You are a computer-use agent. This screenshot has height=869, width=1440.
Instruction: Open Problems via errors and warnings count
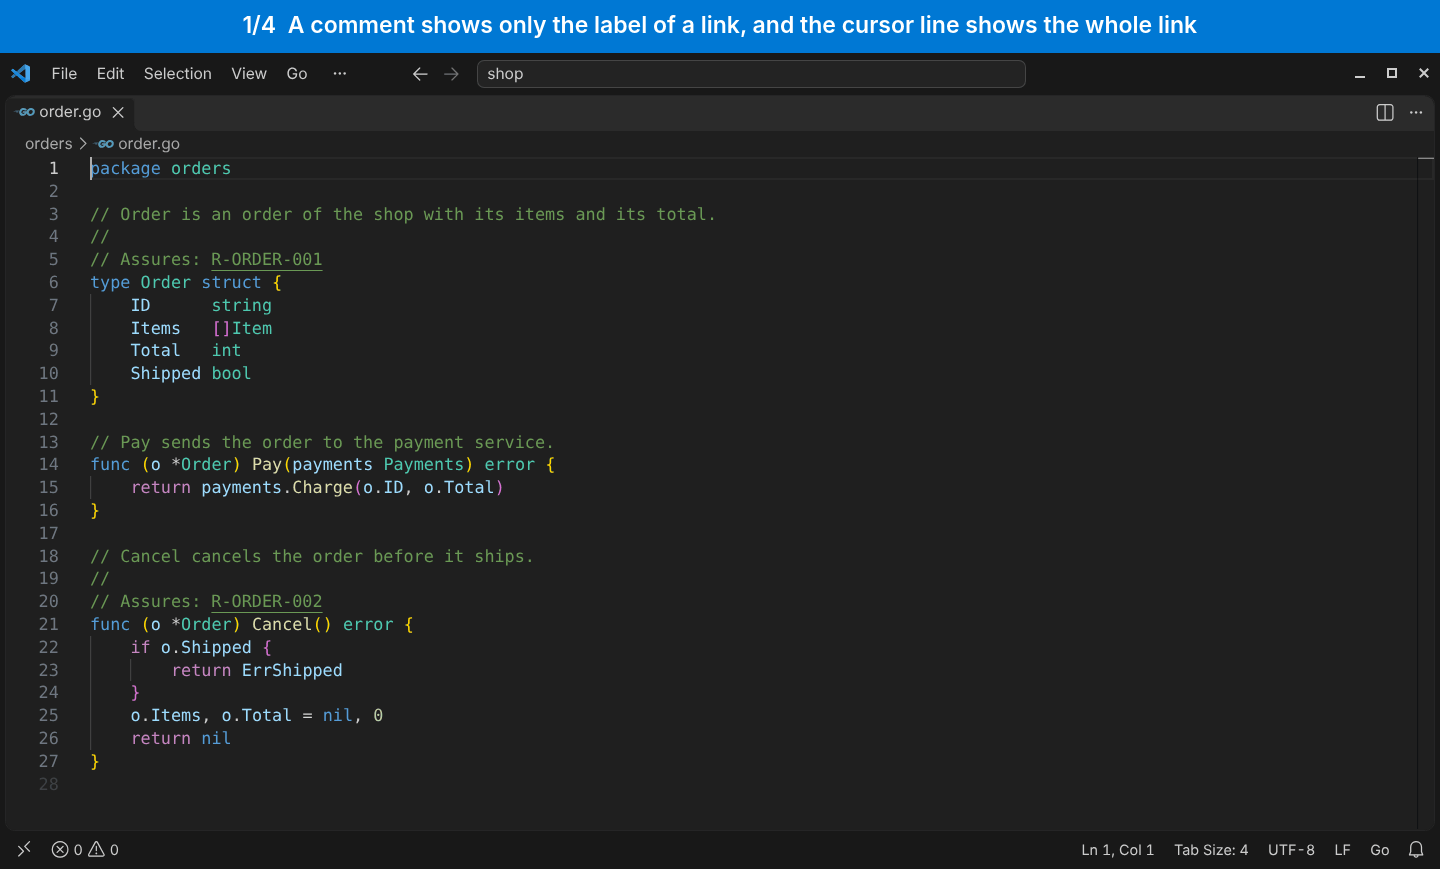85,849
